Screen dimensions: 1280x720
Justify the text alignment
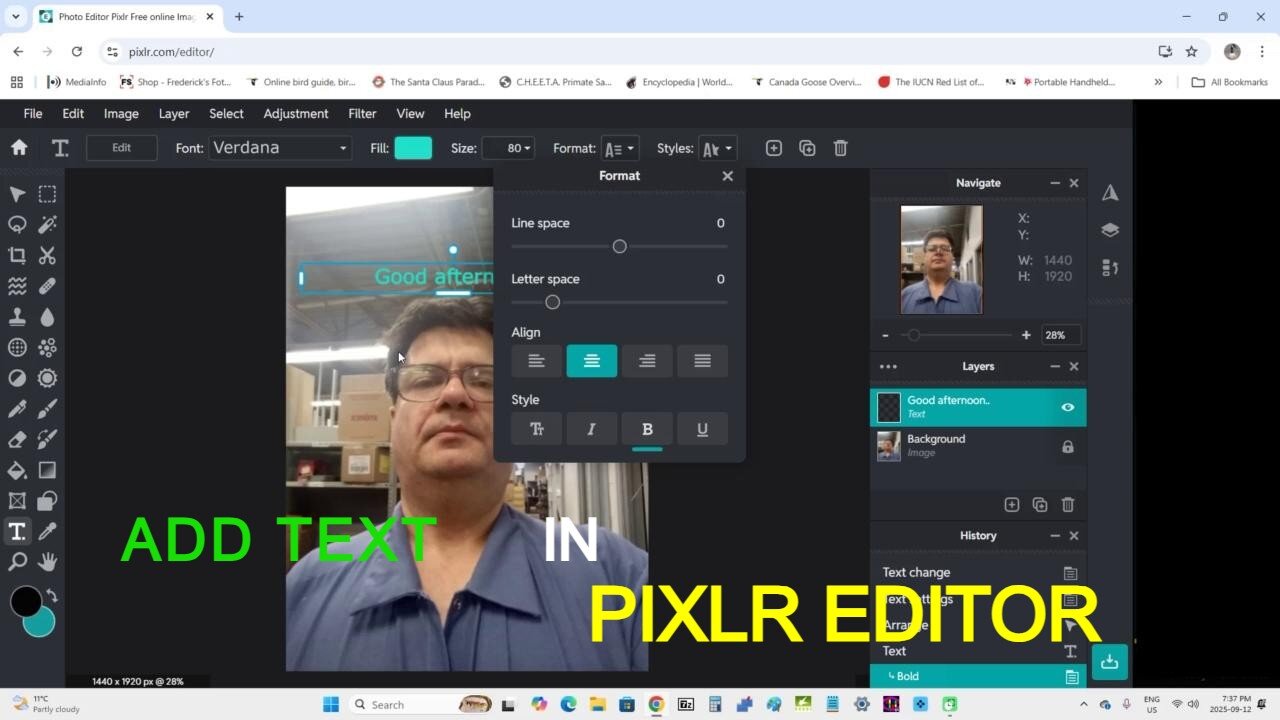pos(702,361)
